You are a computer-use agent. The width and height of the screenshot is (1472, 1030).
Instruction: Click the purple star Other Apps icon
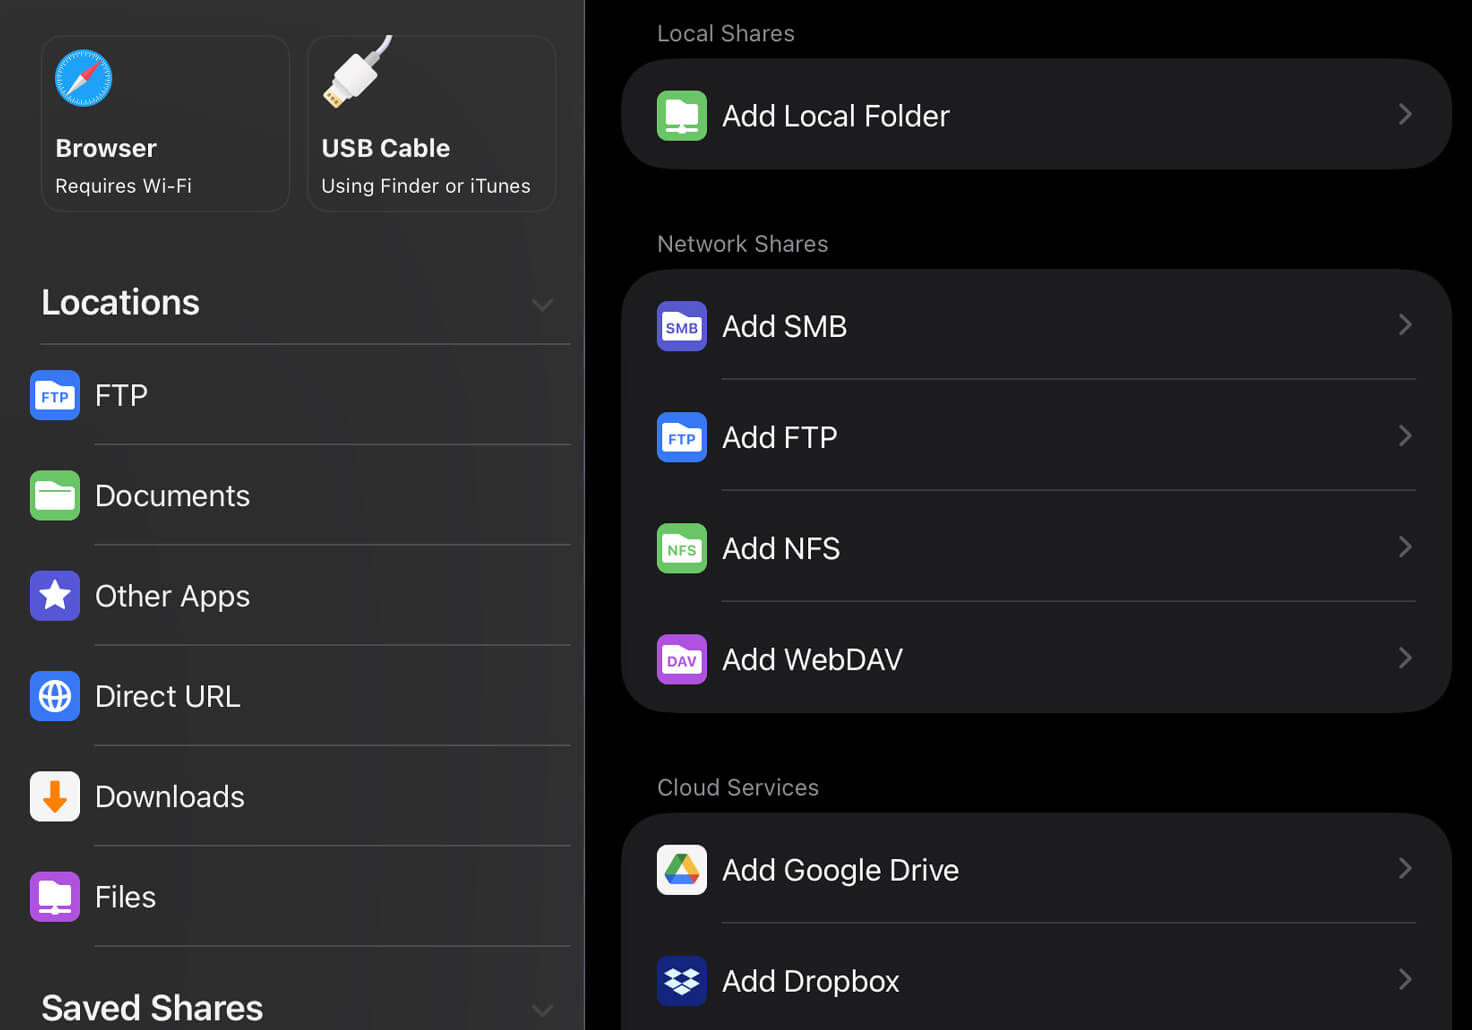pyautogui.click(x=55, y=596)
